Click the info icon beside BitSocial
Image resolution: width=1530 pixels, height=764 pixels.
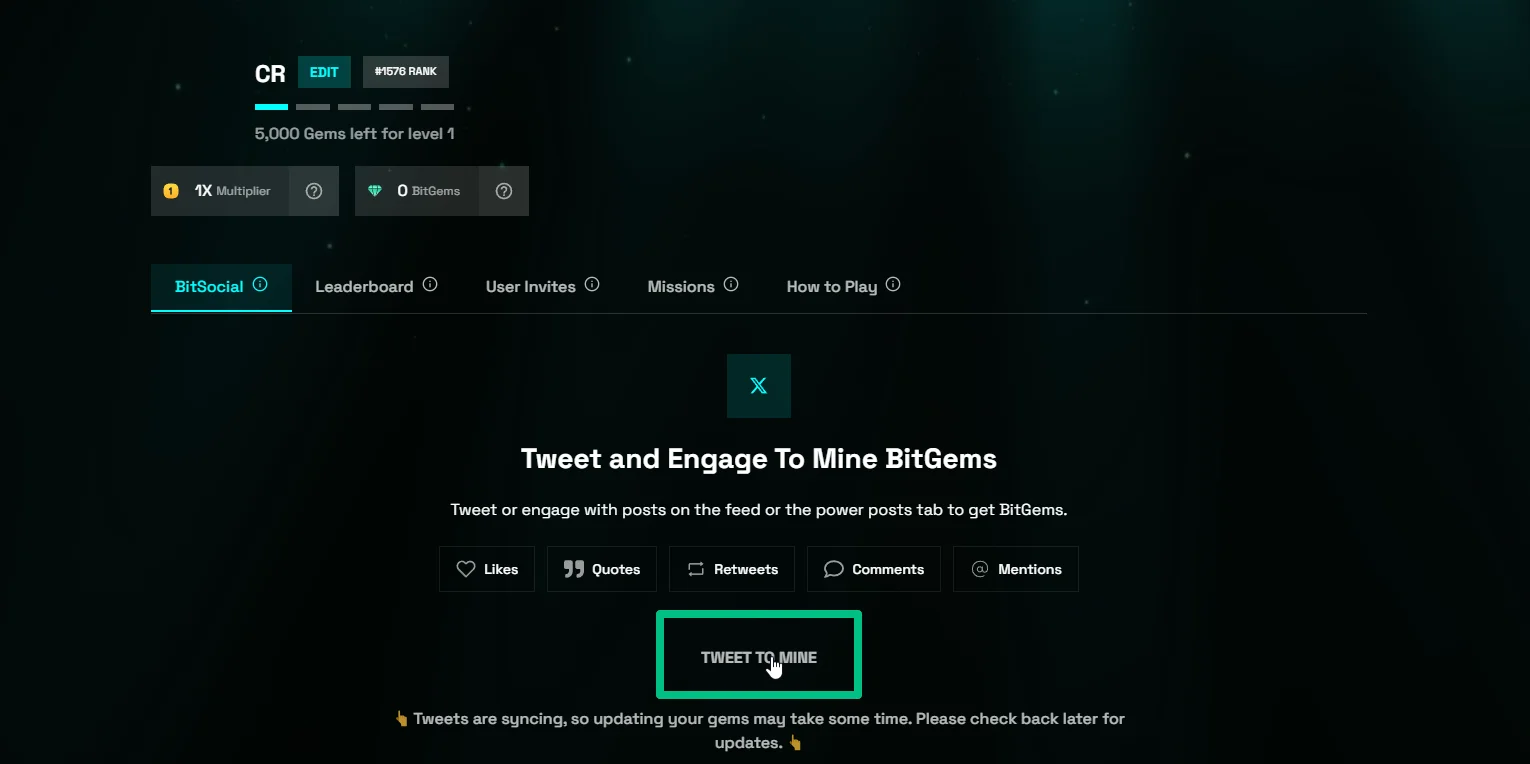(260, 284)
